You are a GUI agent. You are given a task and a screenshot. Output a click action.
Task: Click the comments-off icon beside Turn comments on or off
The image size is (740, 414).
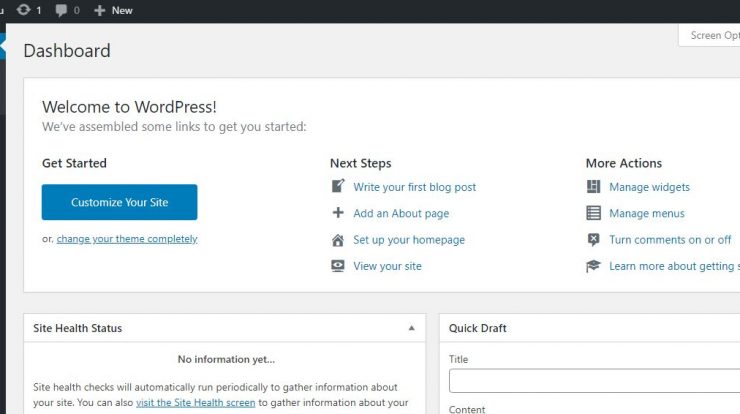[593, 239]
